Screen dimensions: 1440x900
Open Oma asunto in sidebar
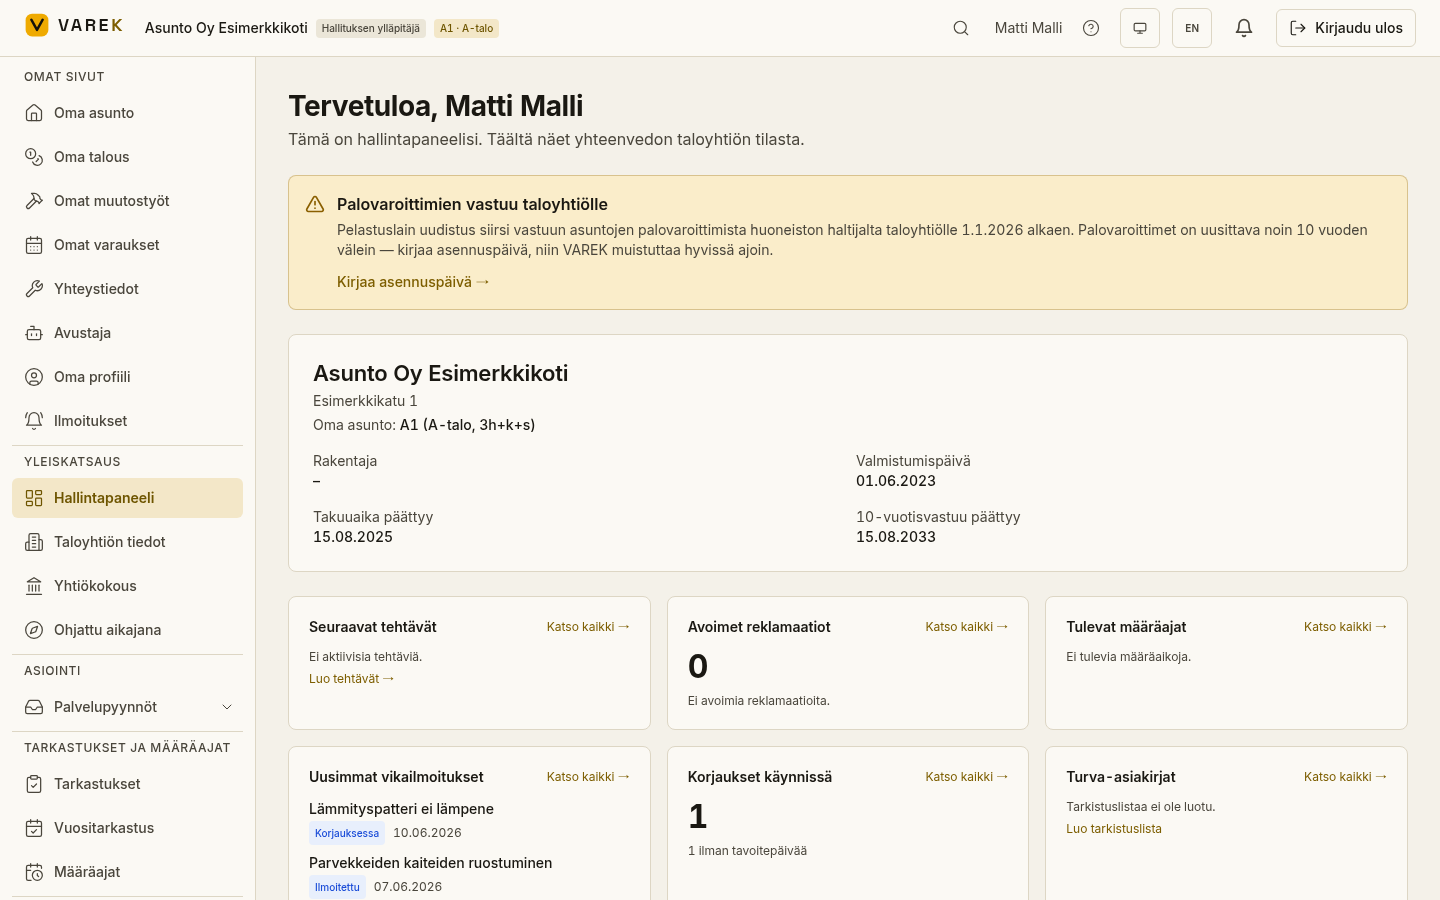[127, 113]
